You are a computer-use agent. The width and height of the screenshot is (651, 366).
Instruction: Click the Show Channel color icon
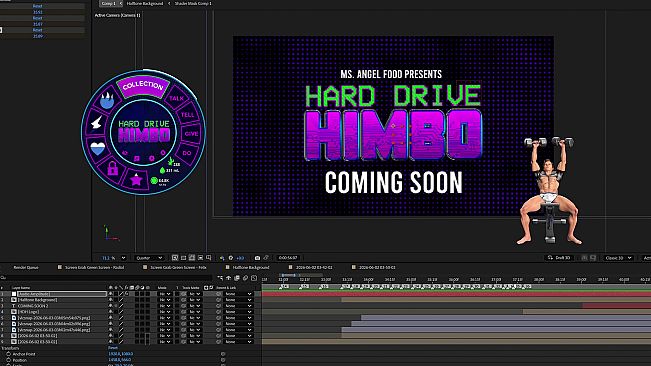(222, 258)
